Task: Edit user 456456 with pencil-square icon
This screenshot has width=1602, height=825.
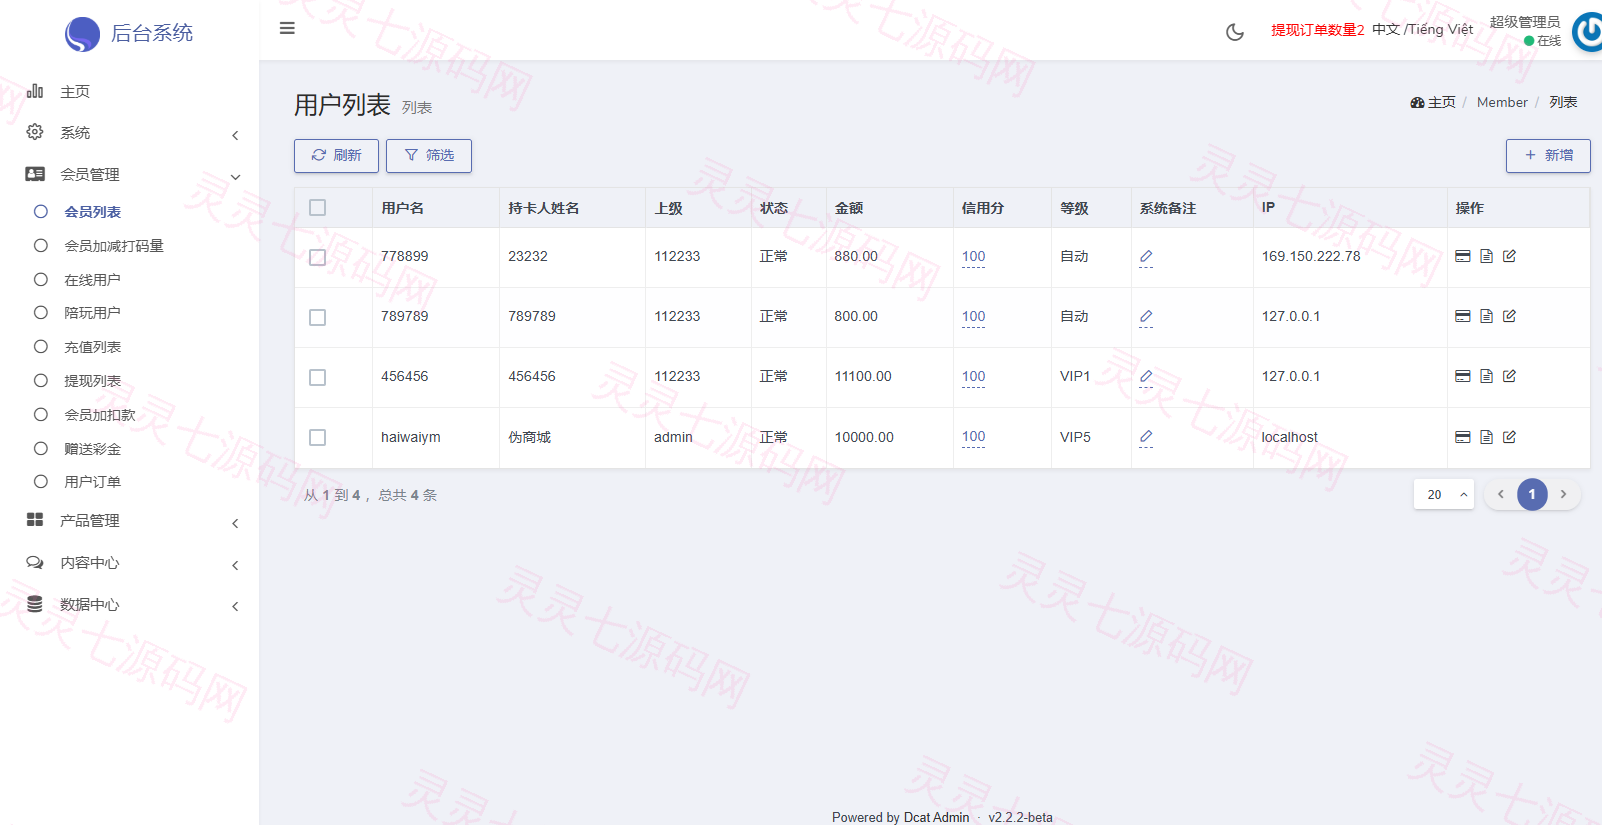Action: [x=1509, y=376]
